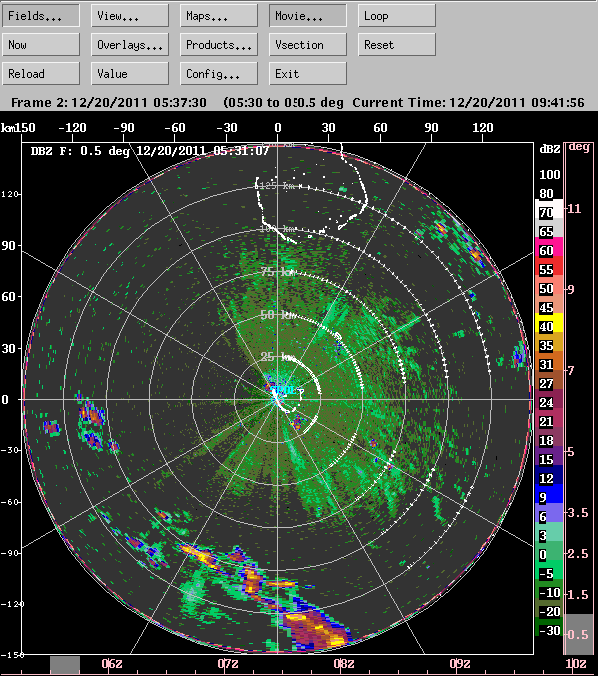Click the gray time slider marker
598x676 pixels.
tap(65, 665)
